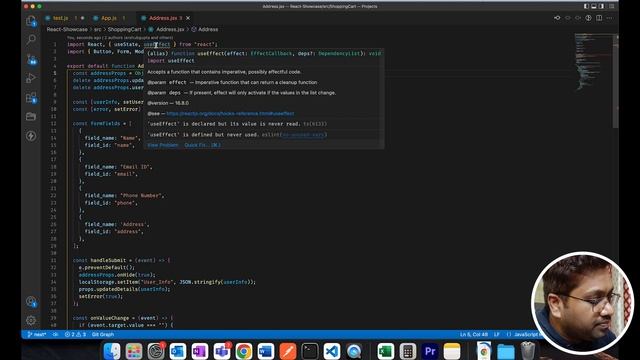Click the localStorage.setItem line
This screenshot has height=360, width=640.
[167, 282]
